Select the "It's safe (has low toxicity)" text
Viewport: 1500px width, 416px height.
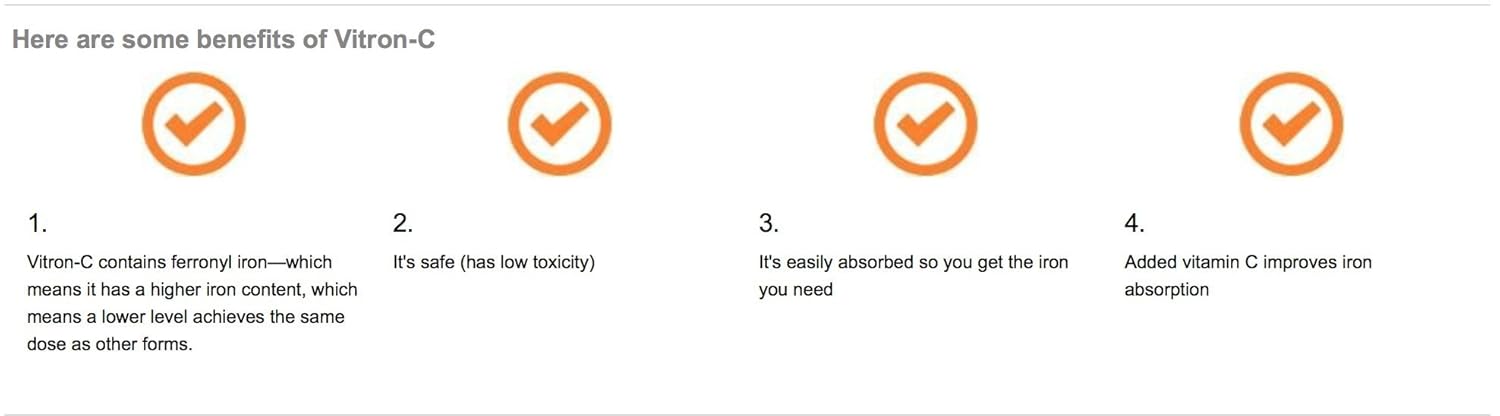point(494,263)
